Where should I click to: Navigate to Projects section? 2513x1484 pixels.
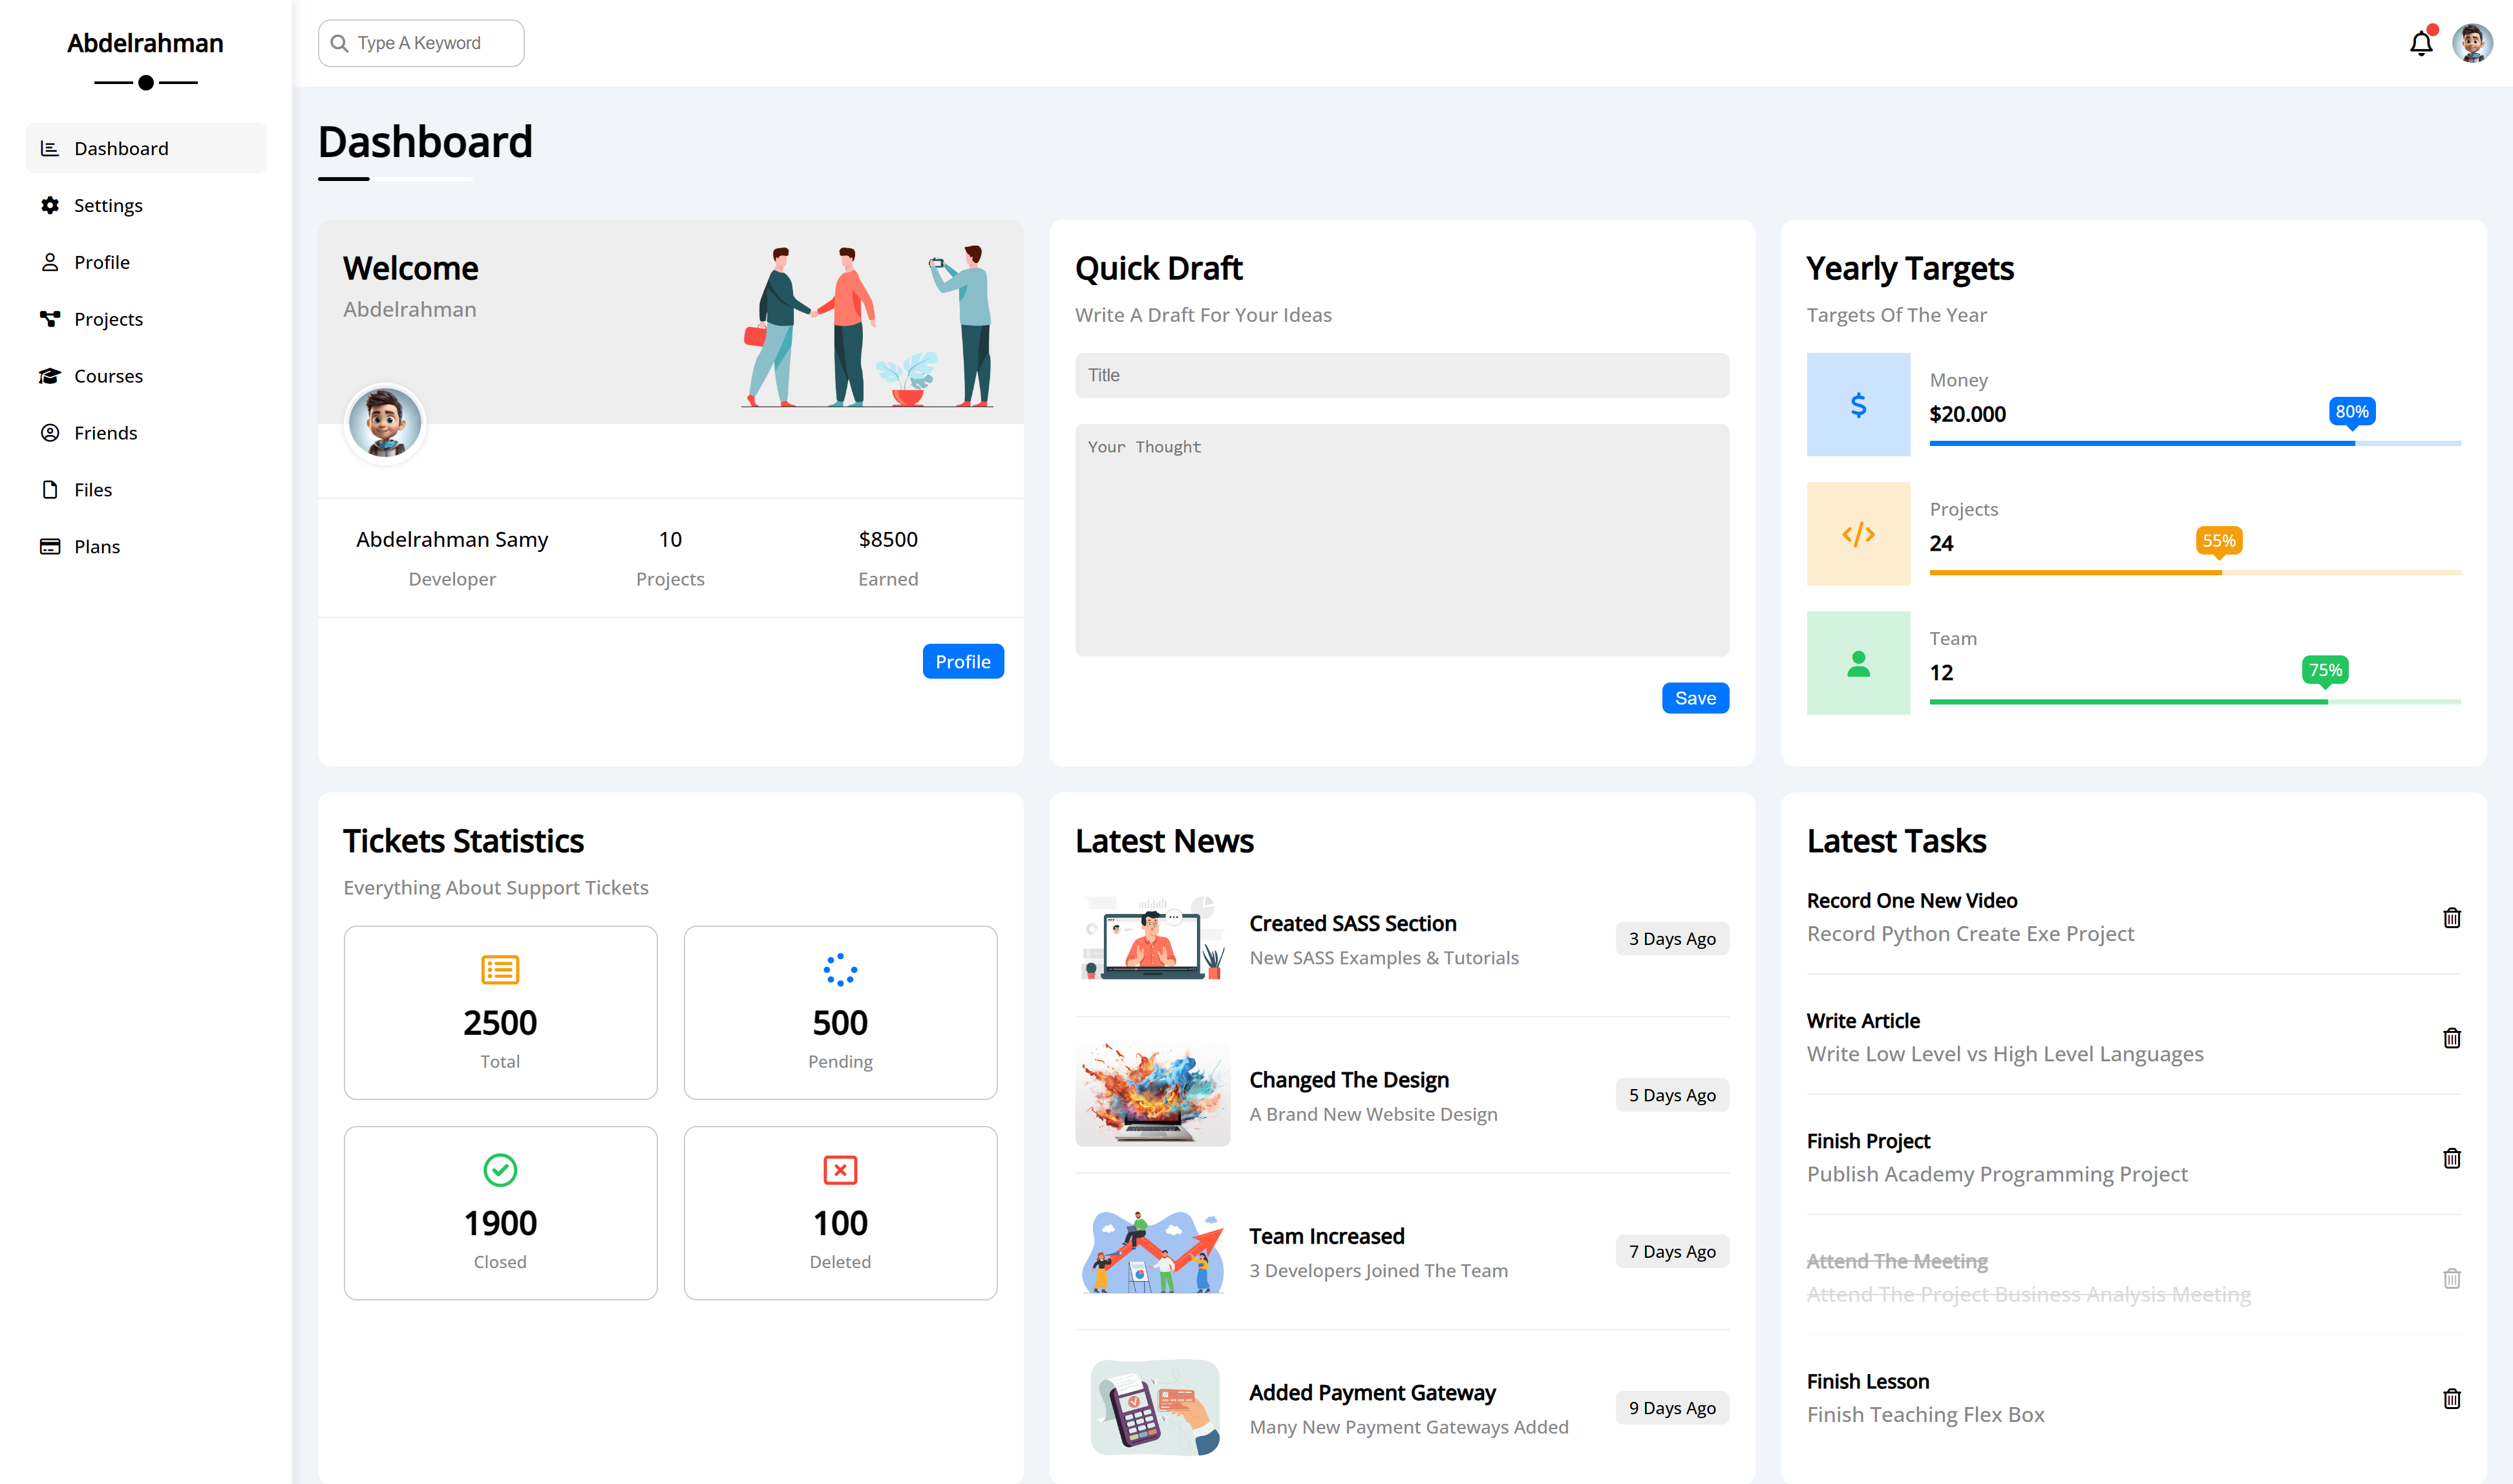[x=106, y=318]
